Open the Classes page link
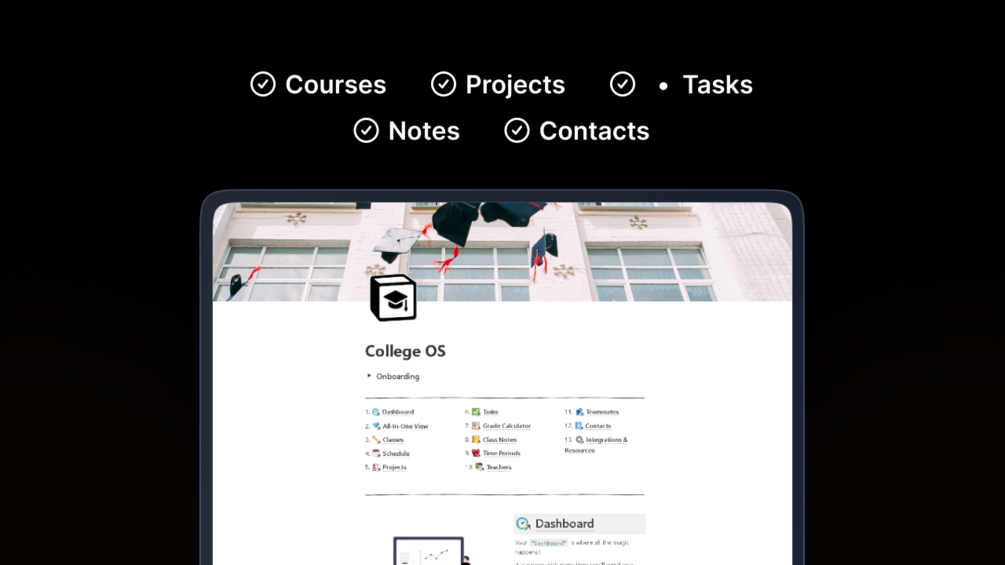 point(393,439)
